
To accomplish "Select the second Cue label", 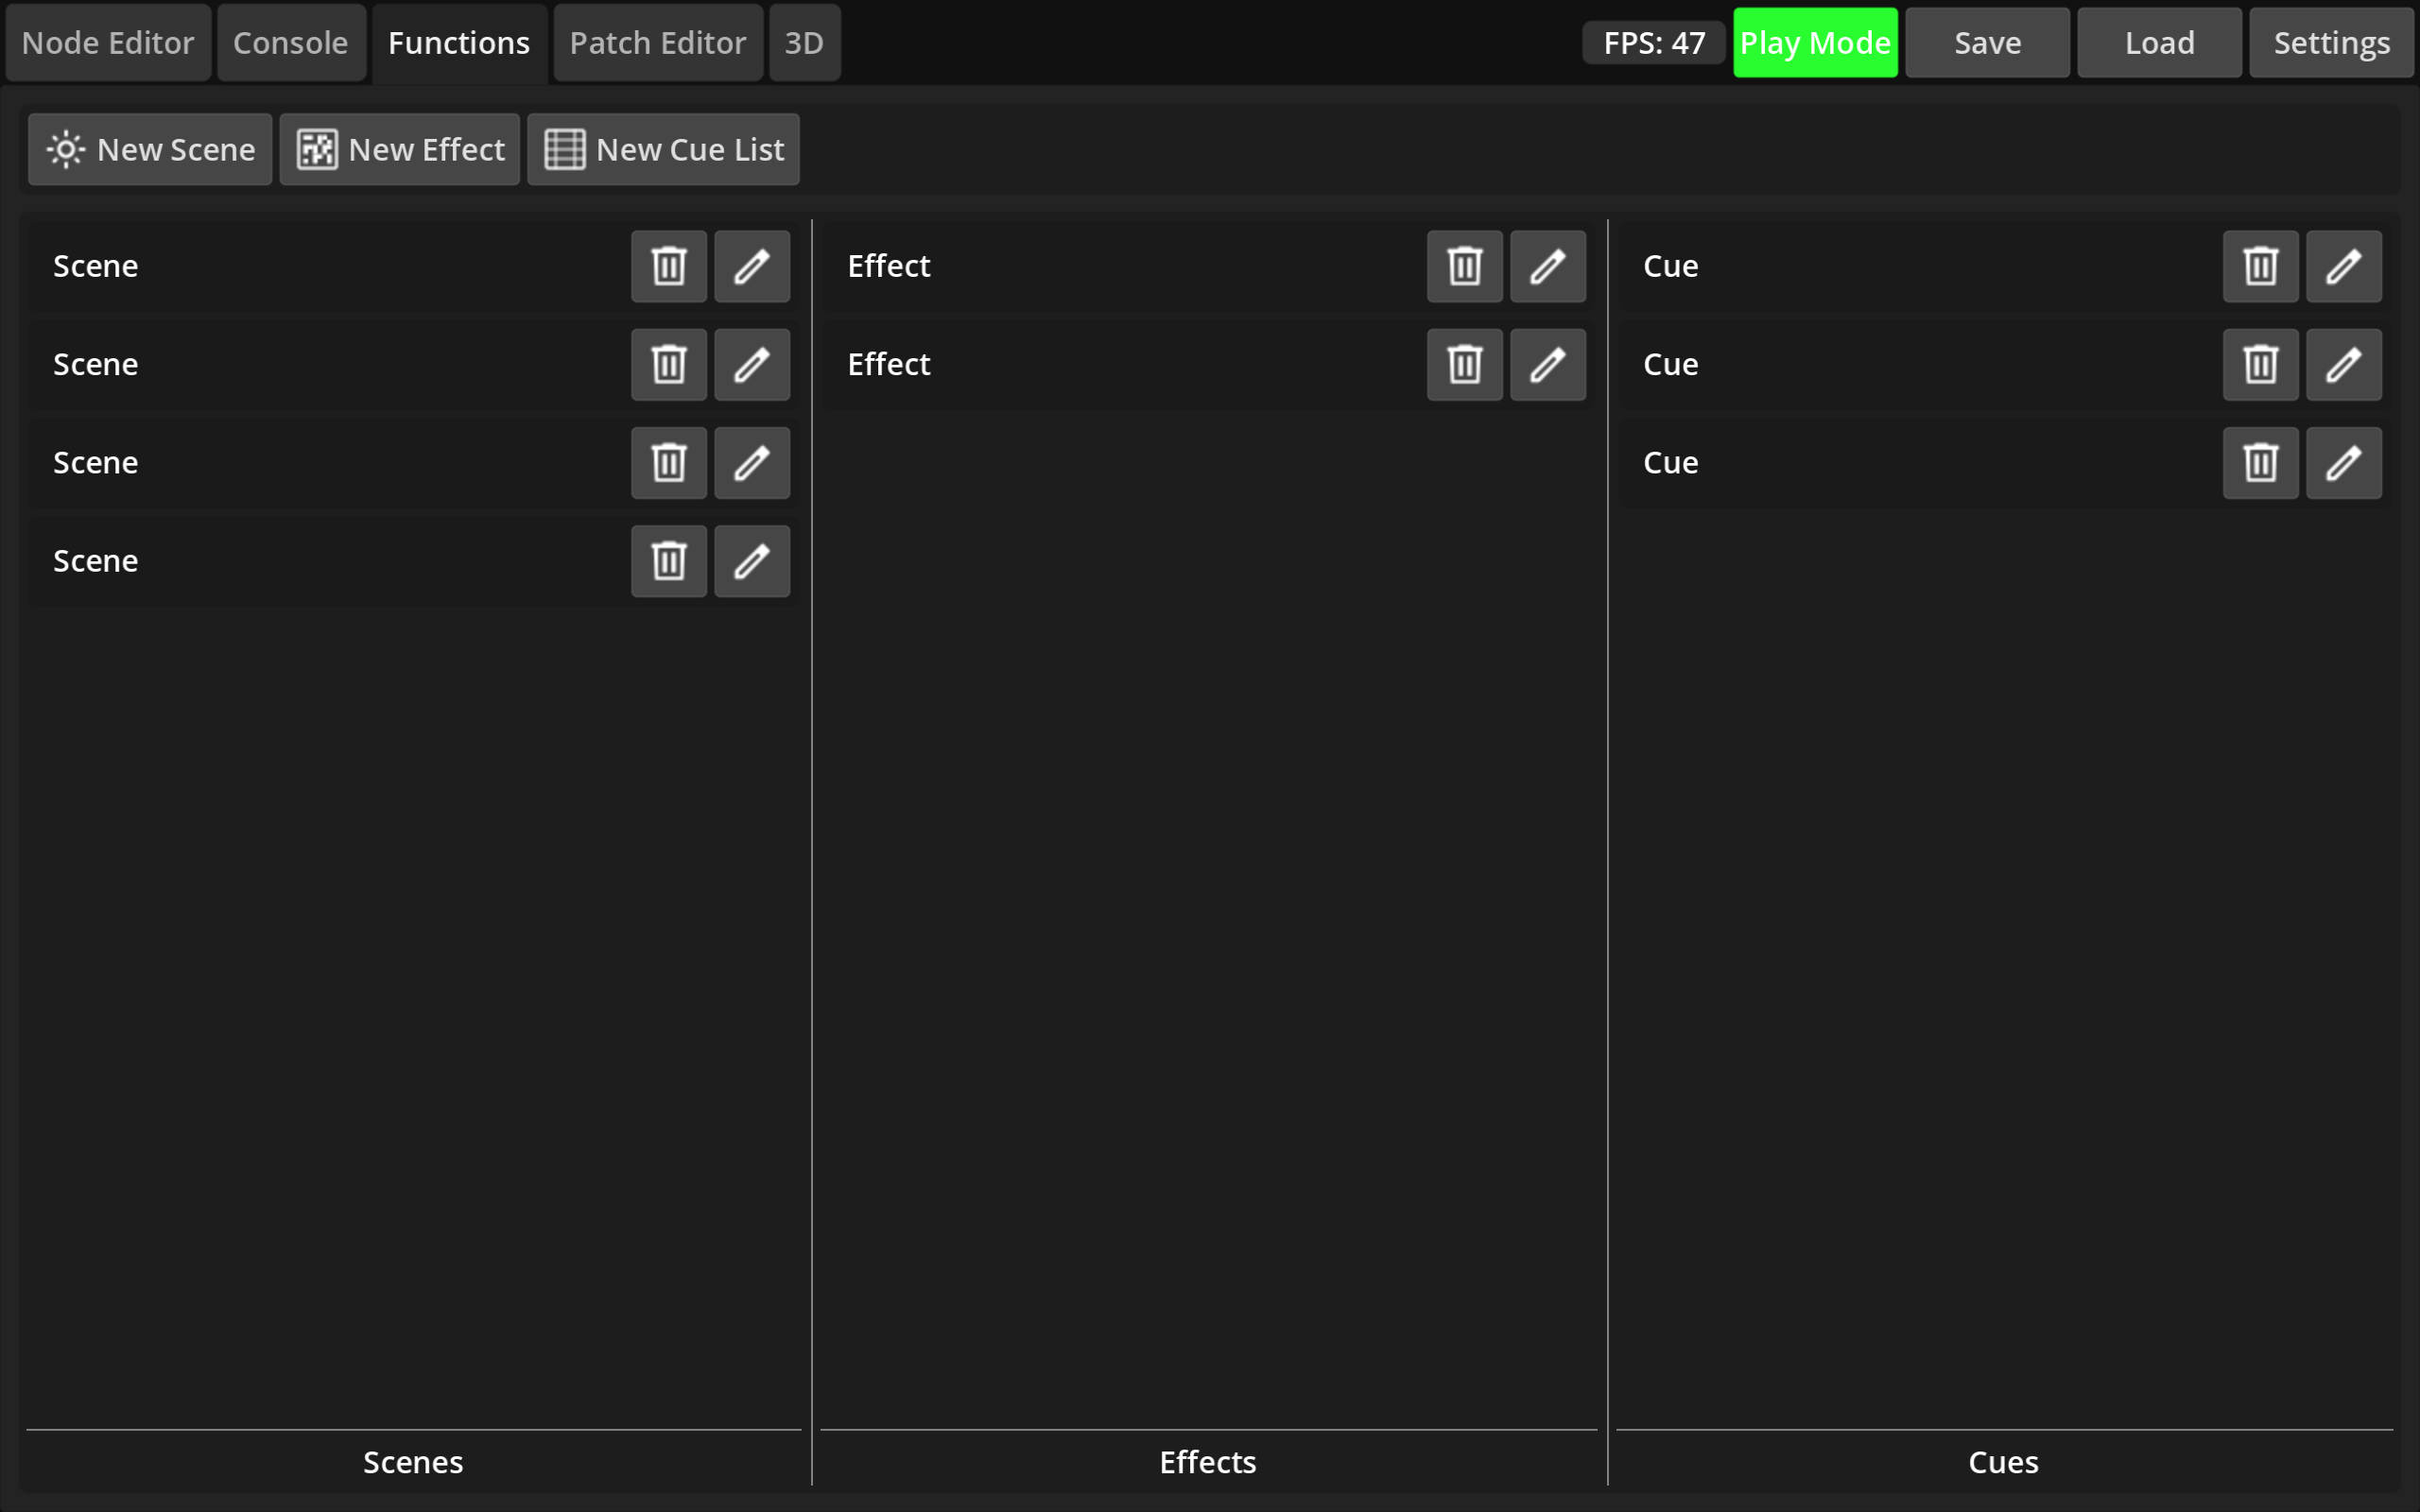I will pyautogui.click(x=1671, y=364).
